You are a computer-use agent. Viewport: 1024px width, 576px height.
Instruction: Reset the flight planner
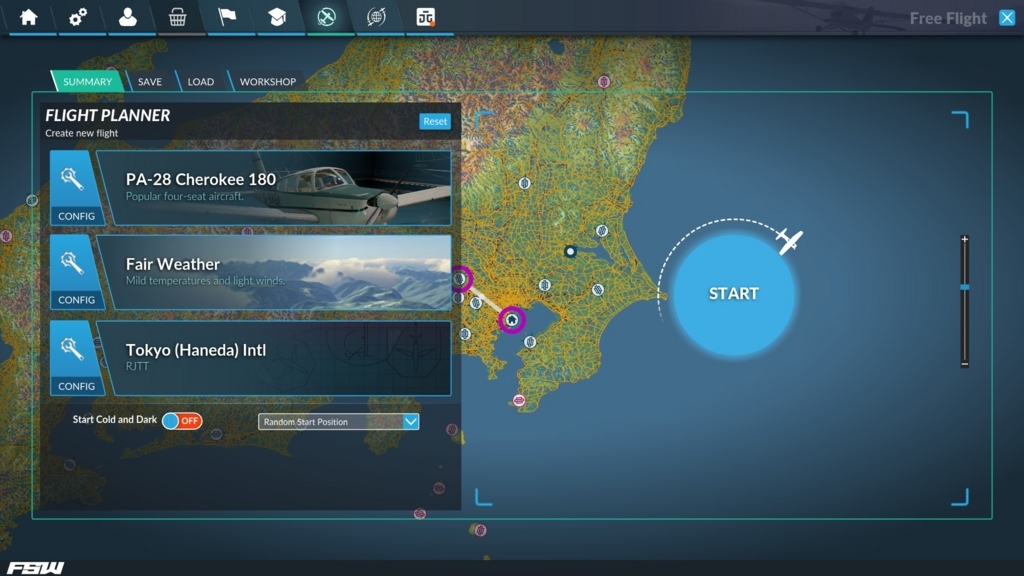click(x=435, y=121)
